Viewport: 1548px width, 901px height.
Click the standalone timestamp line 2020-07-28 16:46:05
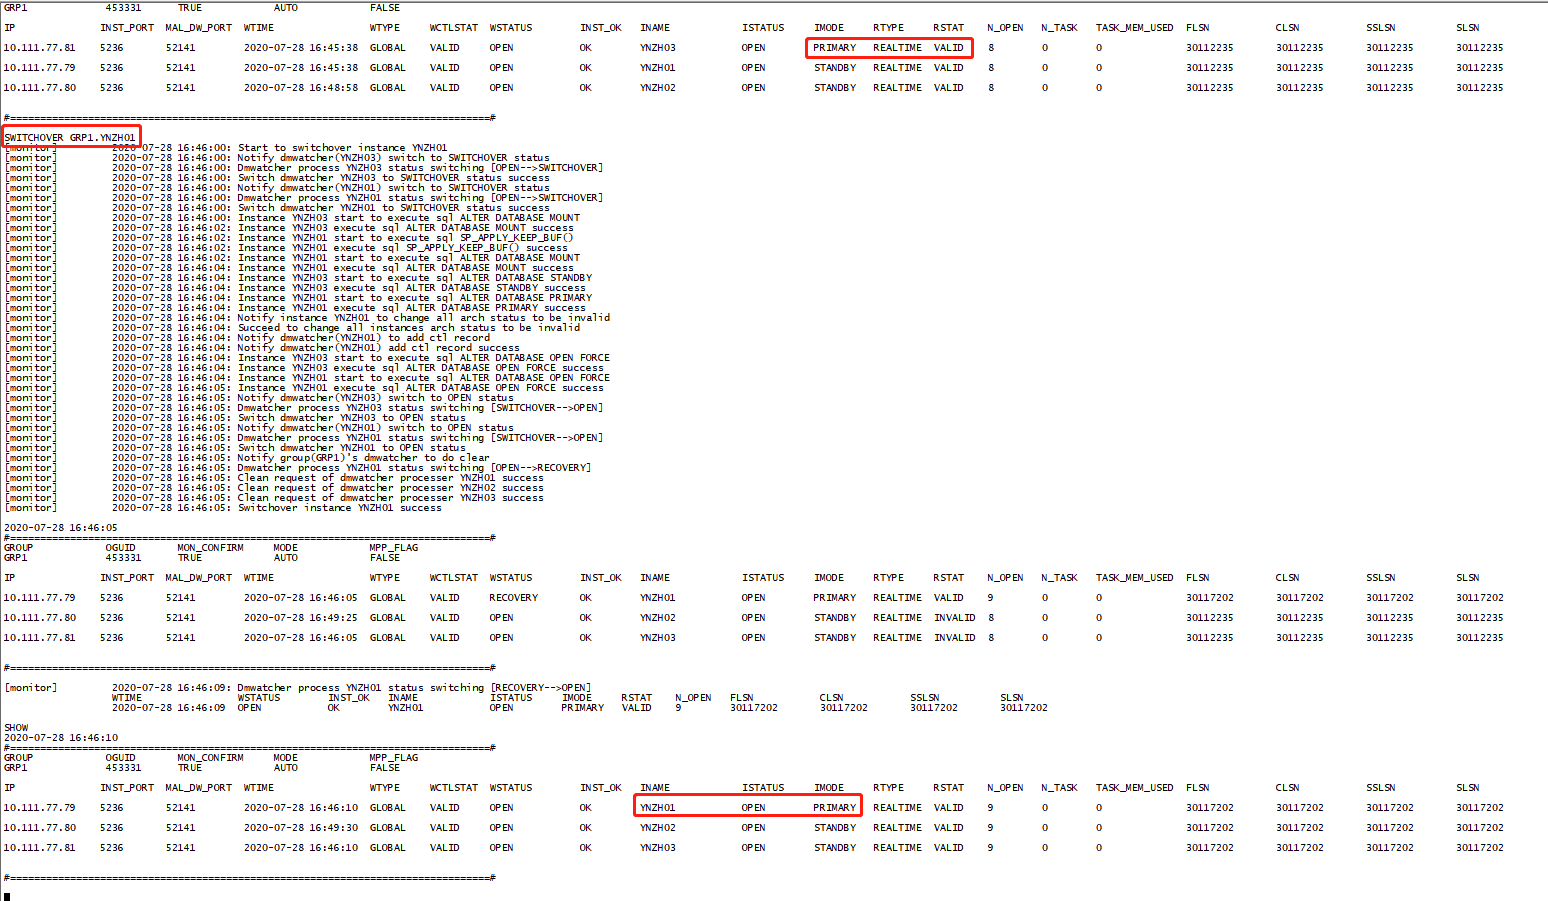61,528
